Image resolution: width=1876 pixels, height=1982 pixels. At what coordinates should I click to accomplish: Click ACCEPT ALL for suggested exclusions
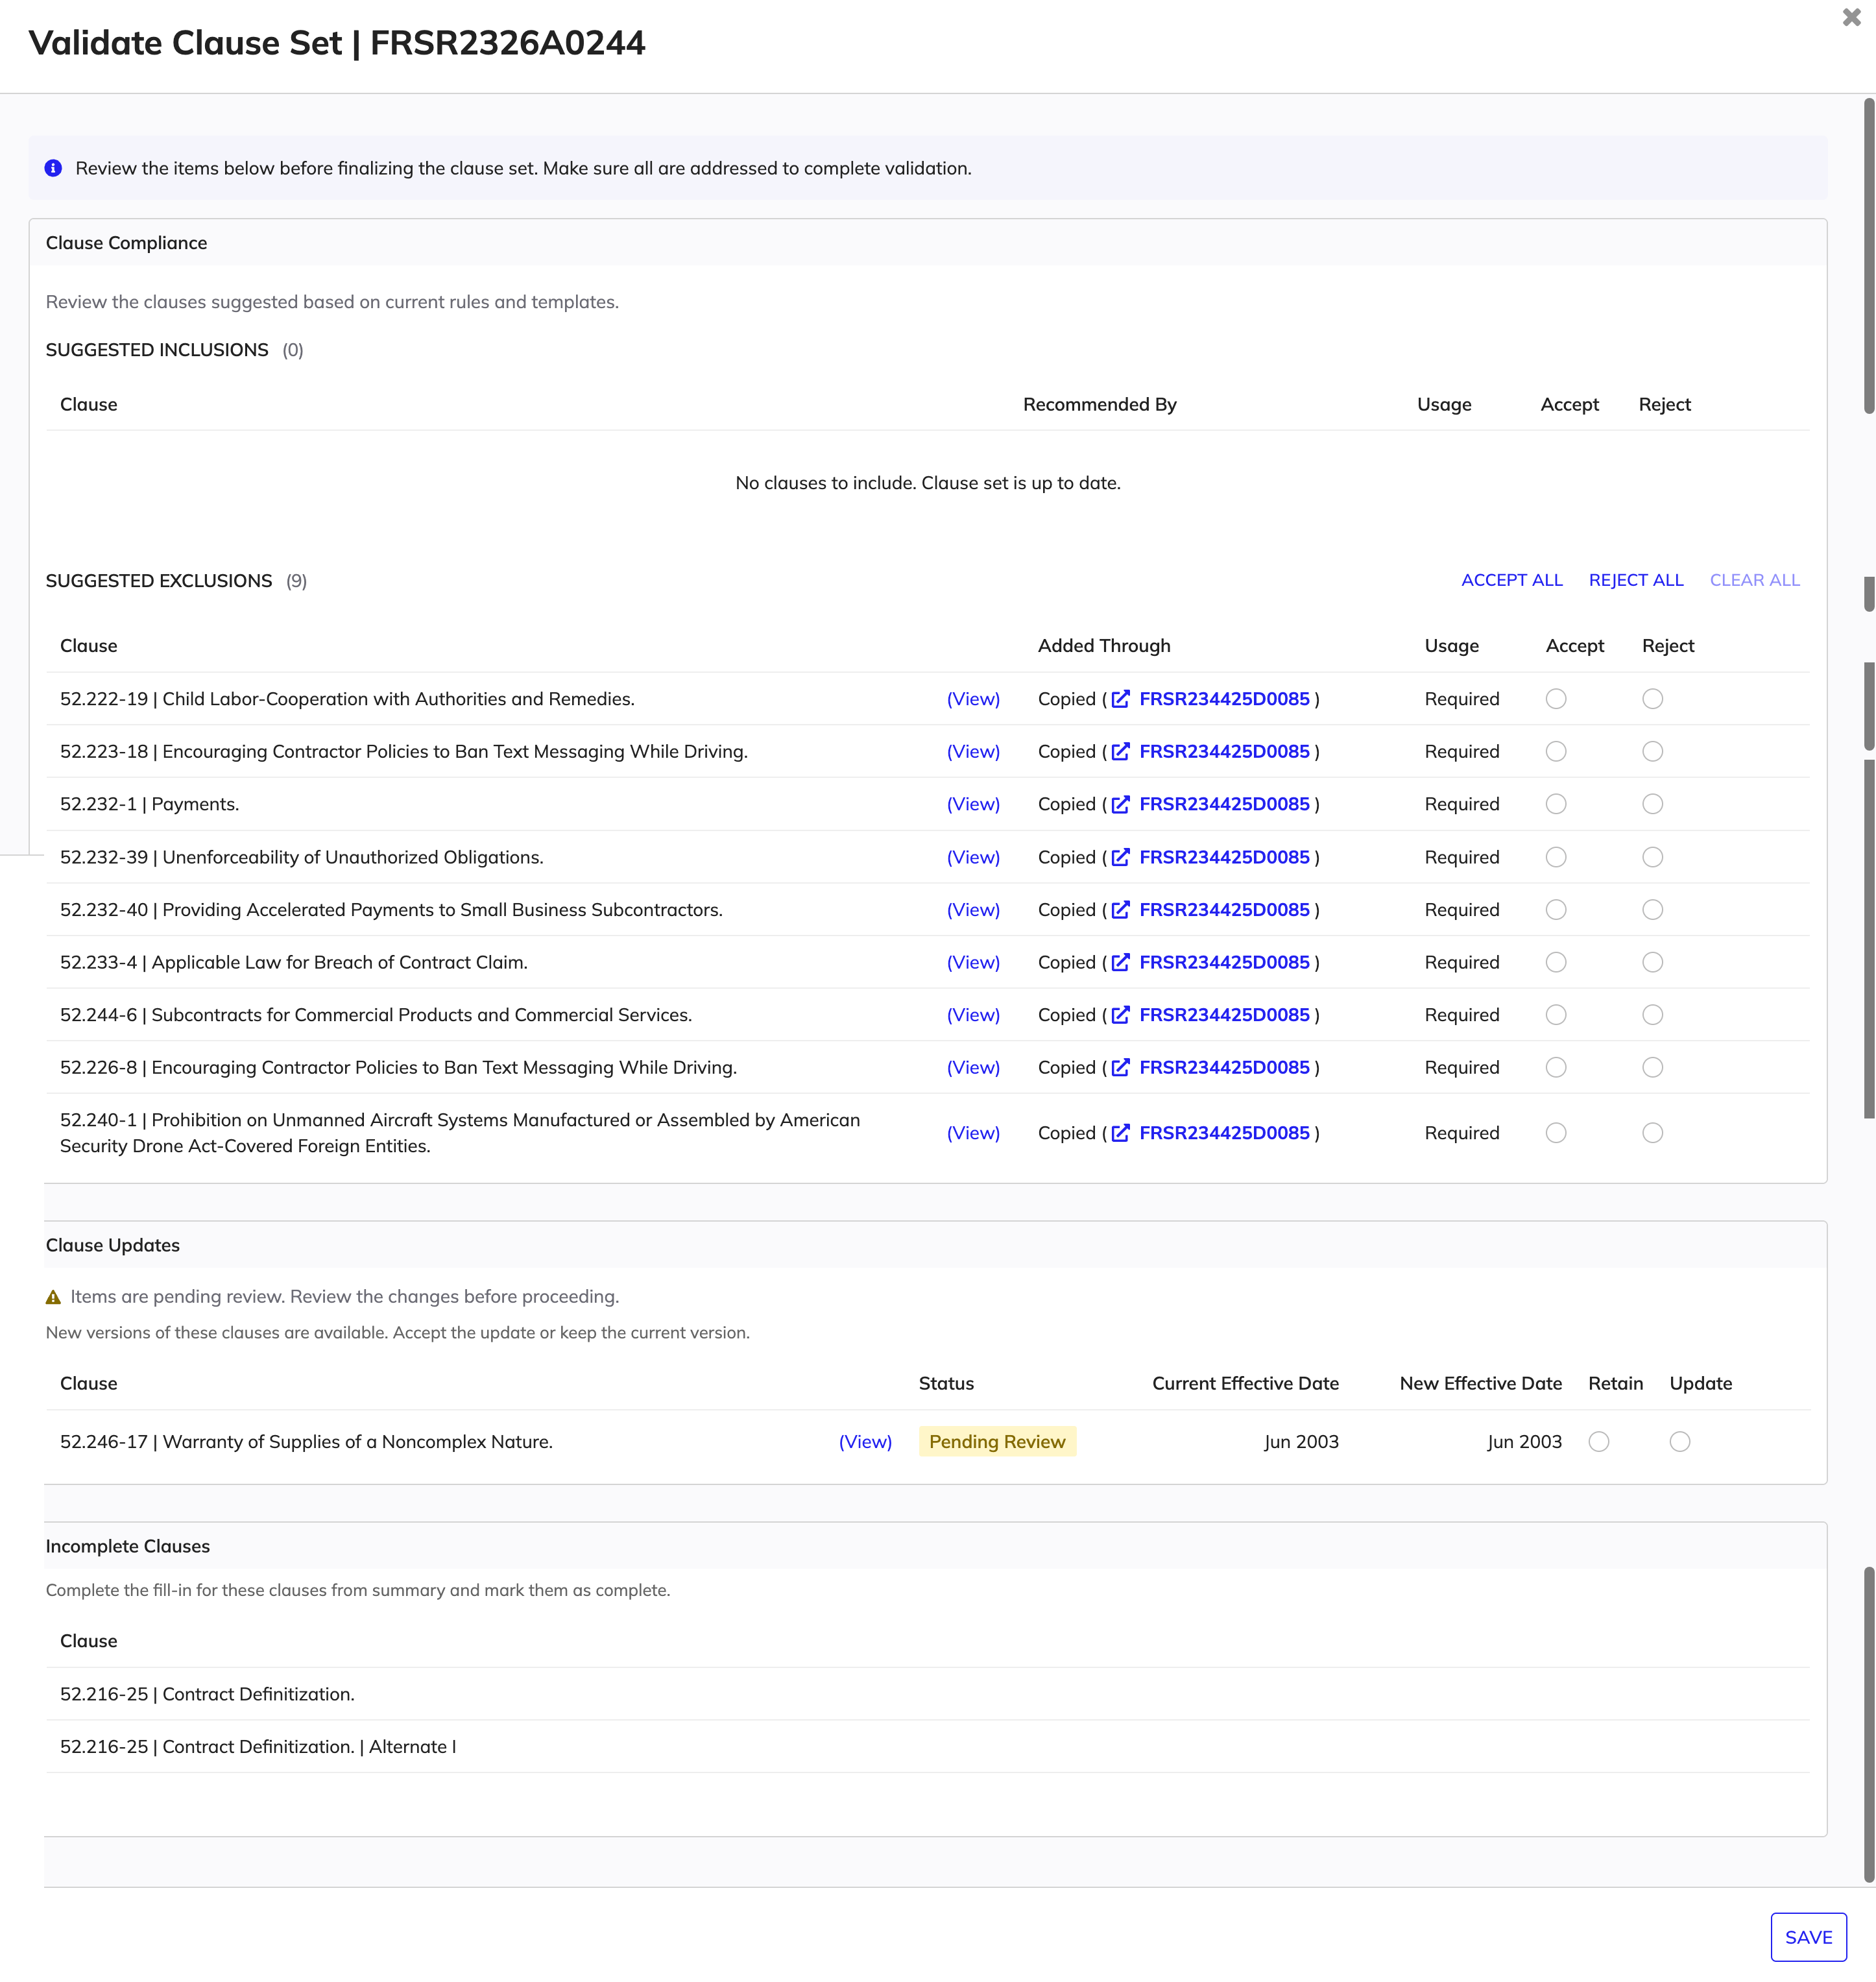[1512, 580]
